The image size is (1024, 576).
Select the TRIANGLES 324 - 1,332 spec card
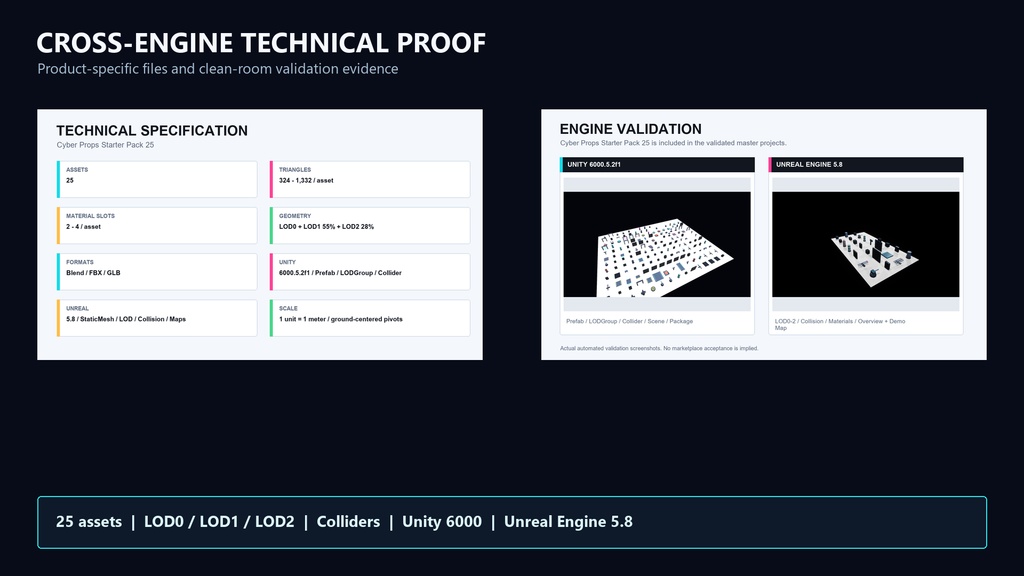click(370, 179)
